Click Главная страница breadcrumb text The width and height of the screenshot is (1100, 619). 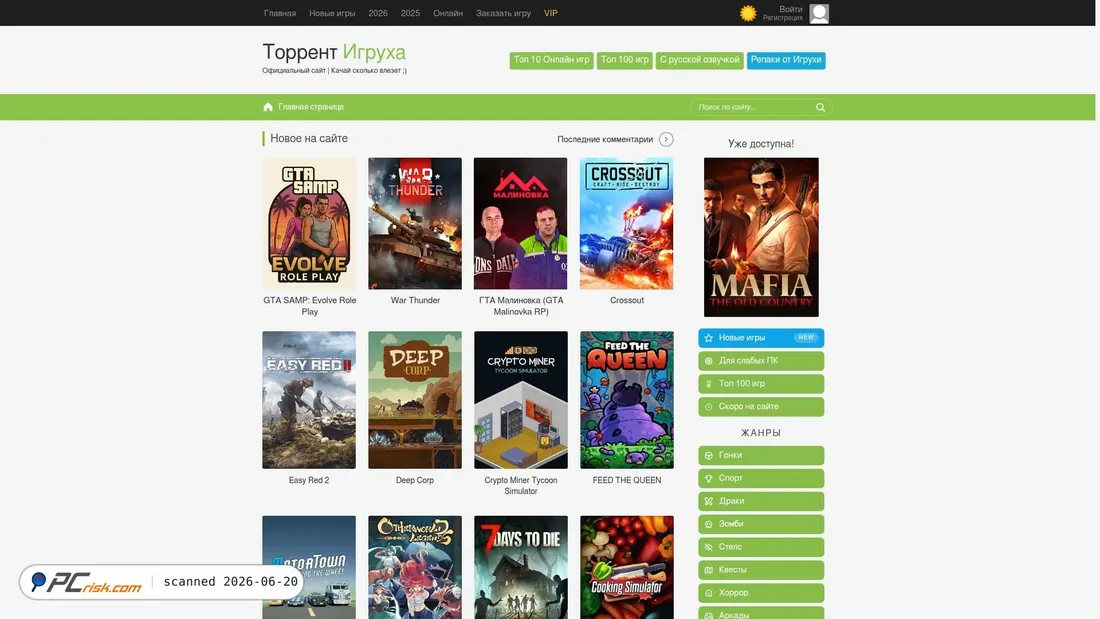[x=311, y=107]
